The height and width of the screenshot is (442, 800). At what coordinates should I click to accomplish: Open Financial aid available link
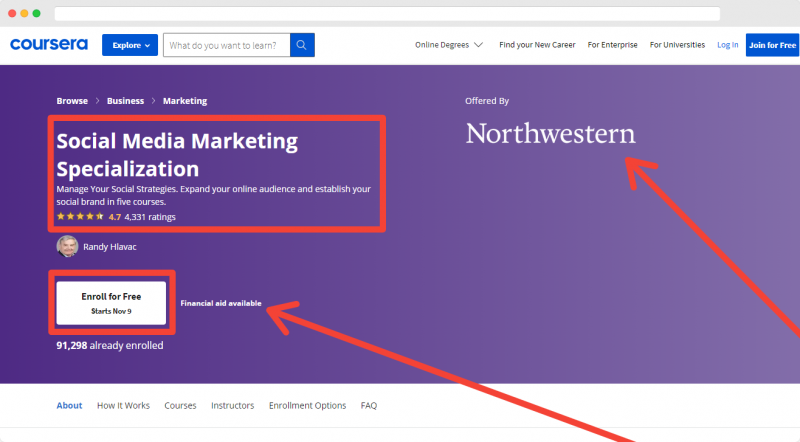pos(221,303)
